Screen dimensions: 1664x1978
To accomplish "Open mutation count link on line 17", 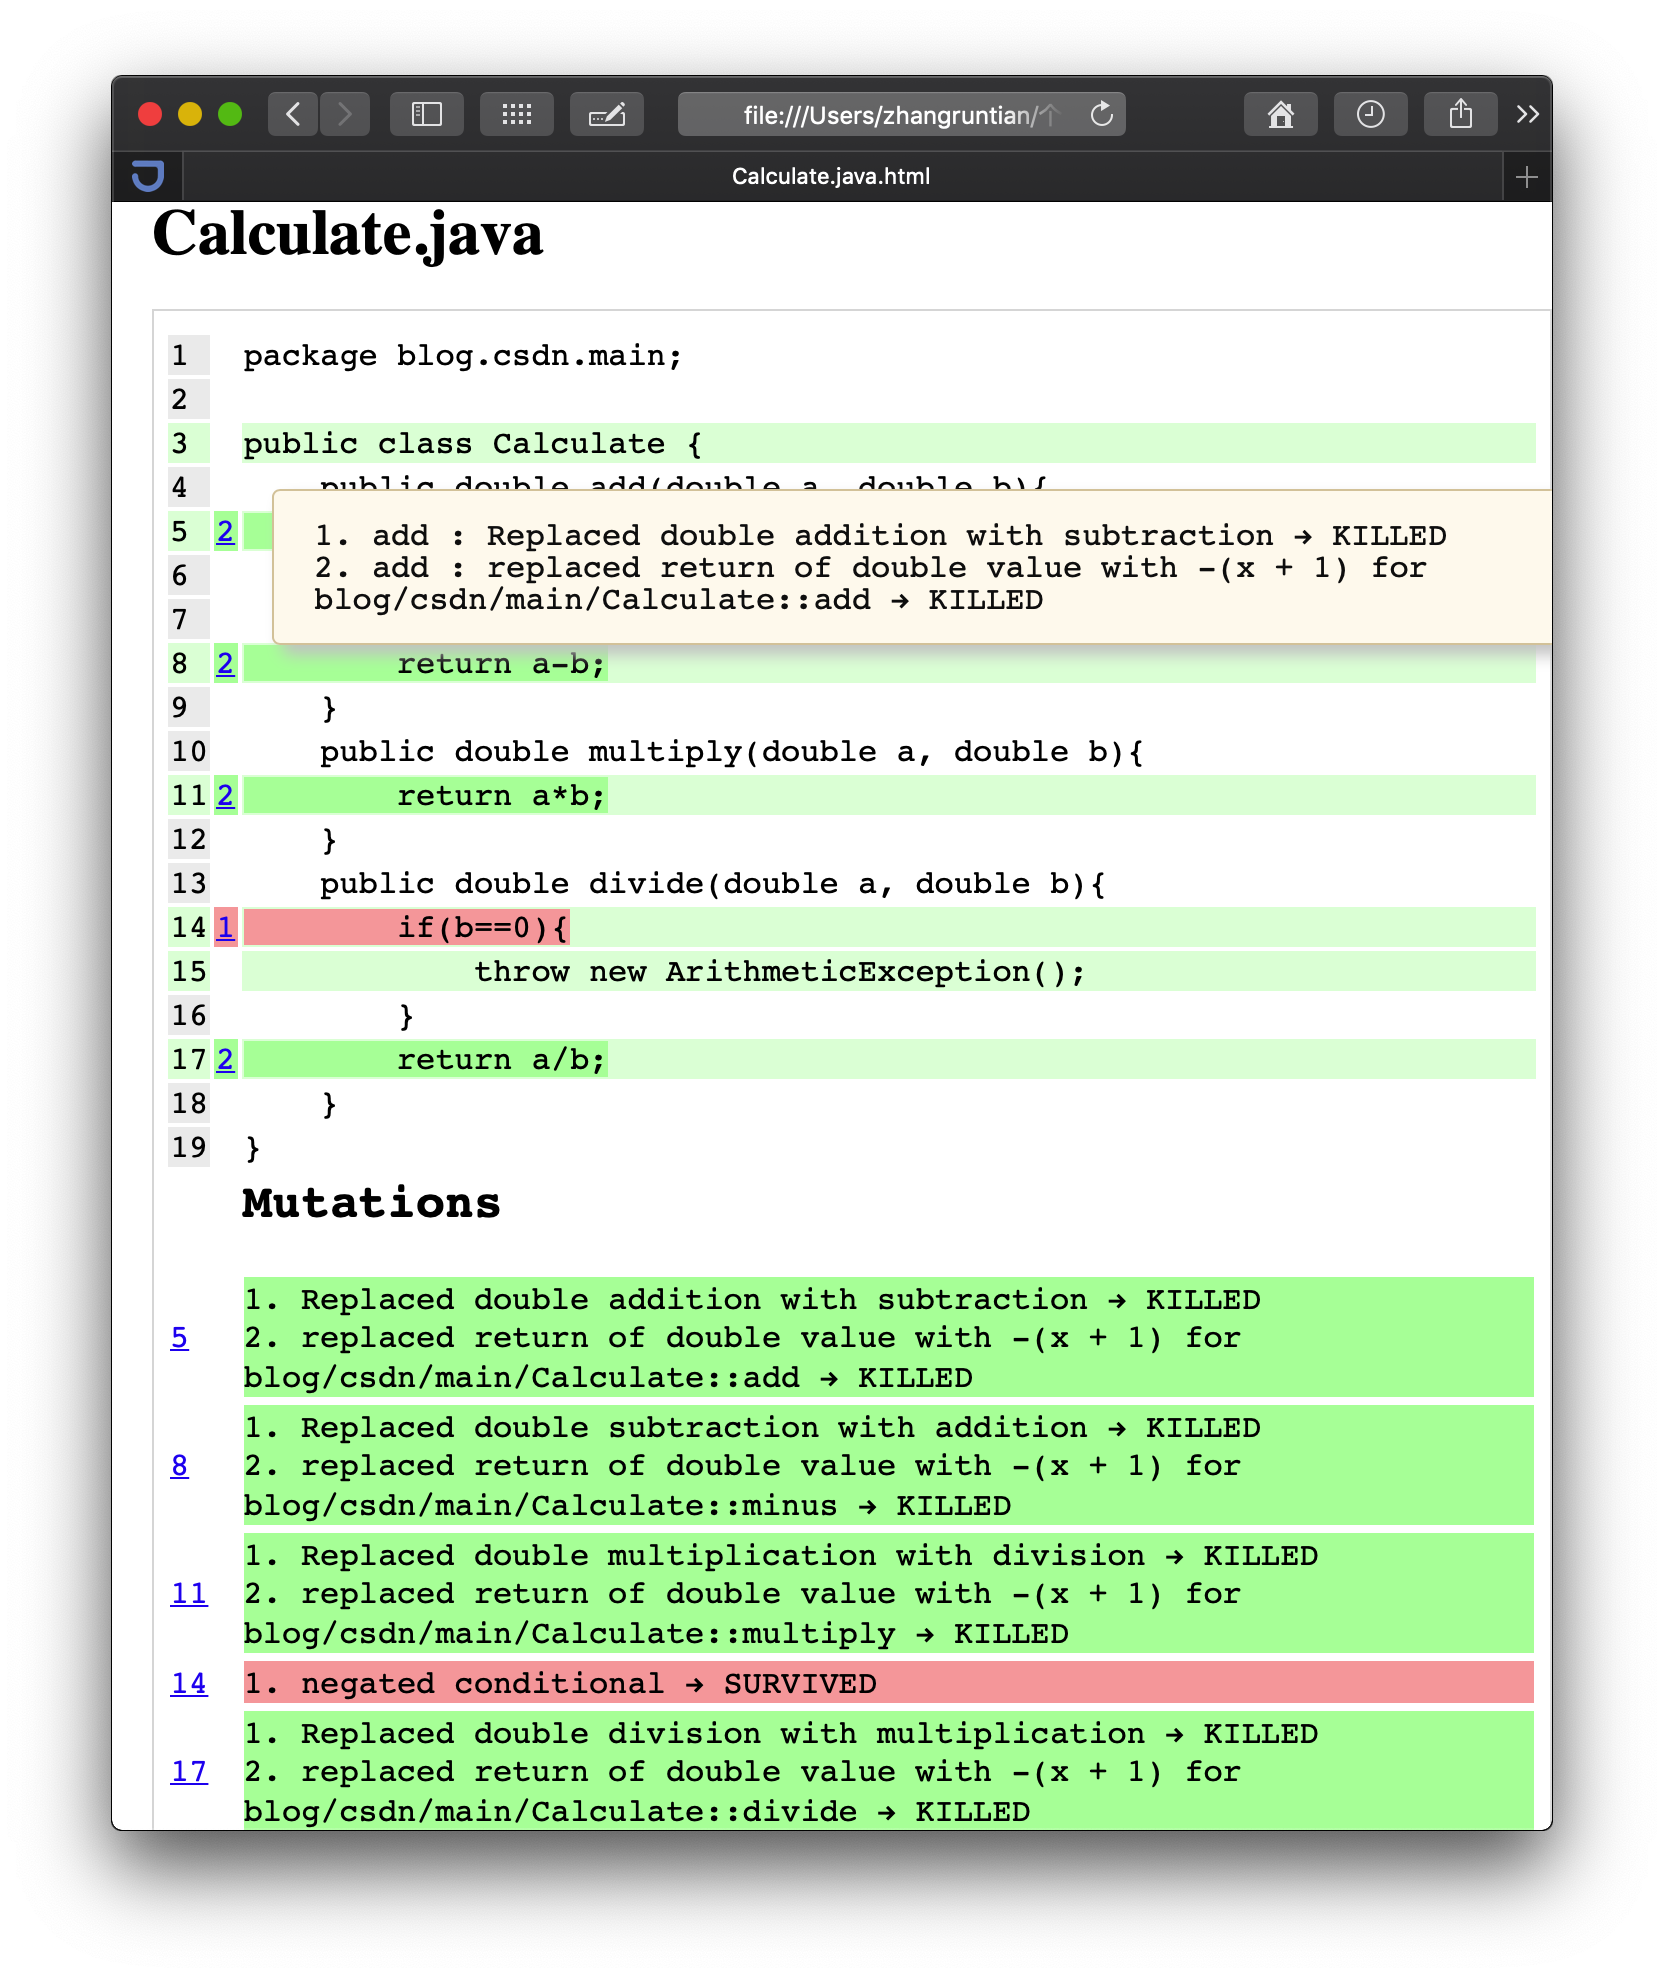I will point(225,1059).
